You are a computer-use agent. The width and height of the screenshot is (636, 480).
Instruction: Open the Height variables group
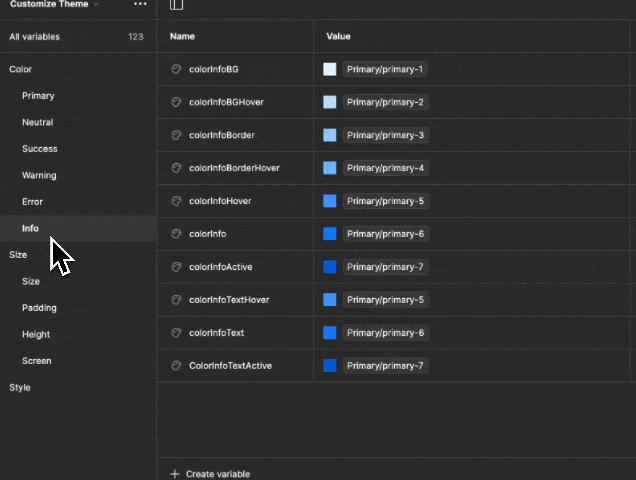[x=36, y=334]
